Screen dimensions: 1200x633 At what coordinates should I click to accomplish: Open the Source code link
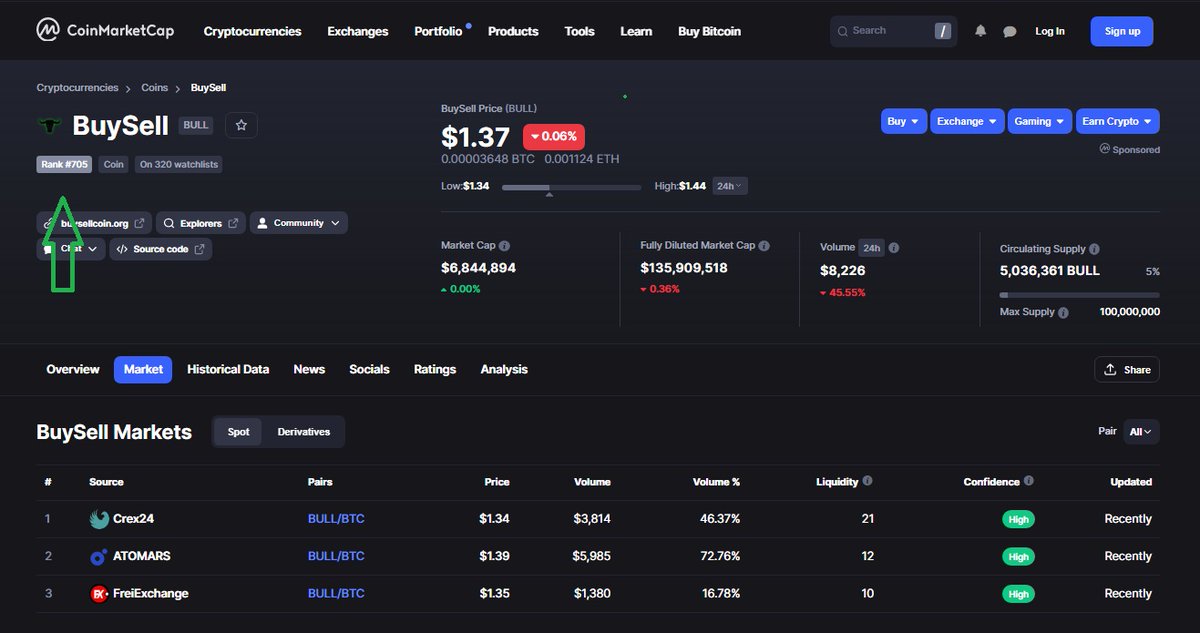pos(160,249)
